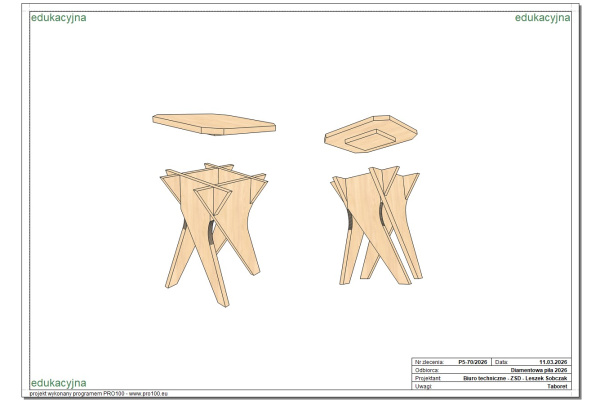This screenshot has height=400, width=600.
Task: Click the dark curved connector on left stool
Action: (x=210, y=237)
